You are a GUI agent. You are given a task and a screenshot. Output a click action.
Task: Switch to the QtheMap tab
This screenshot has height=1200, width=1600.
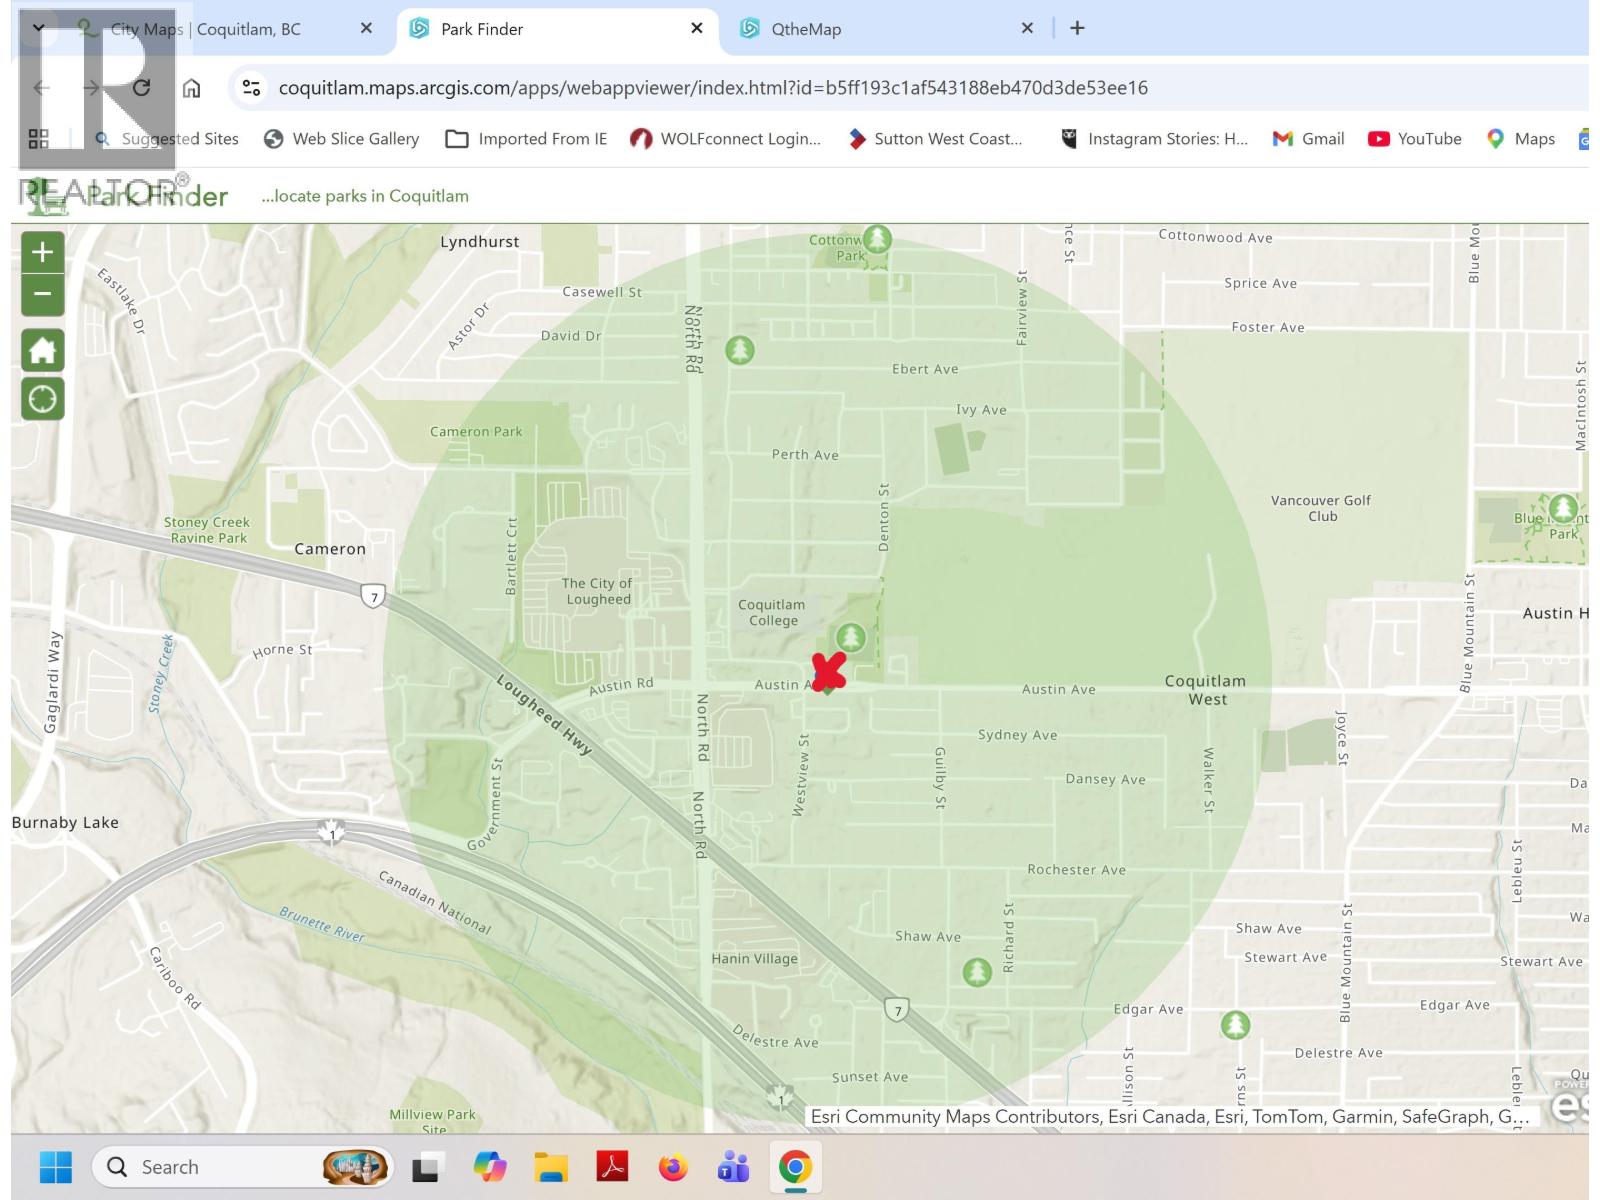[x=806, y=29]
